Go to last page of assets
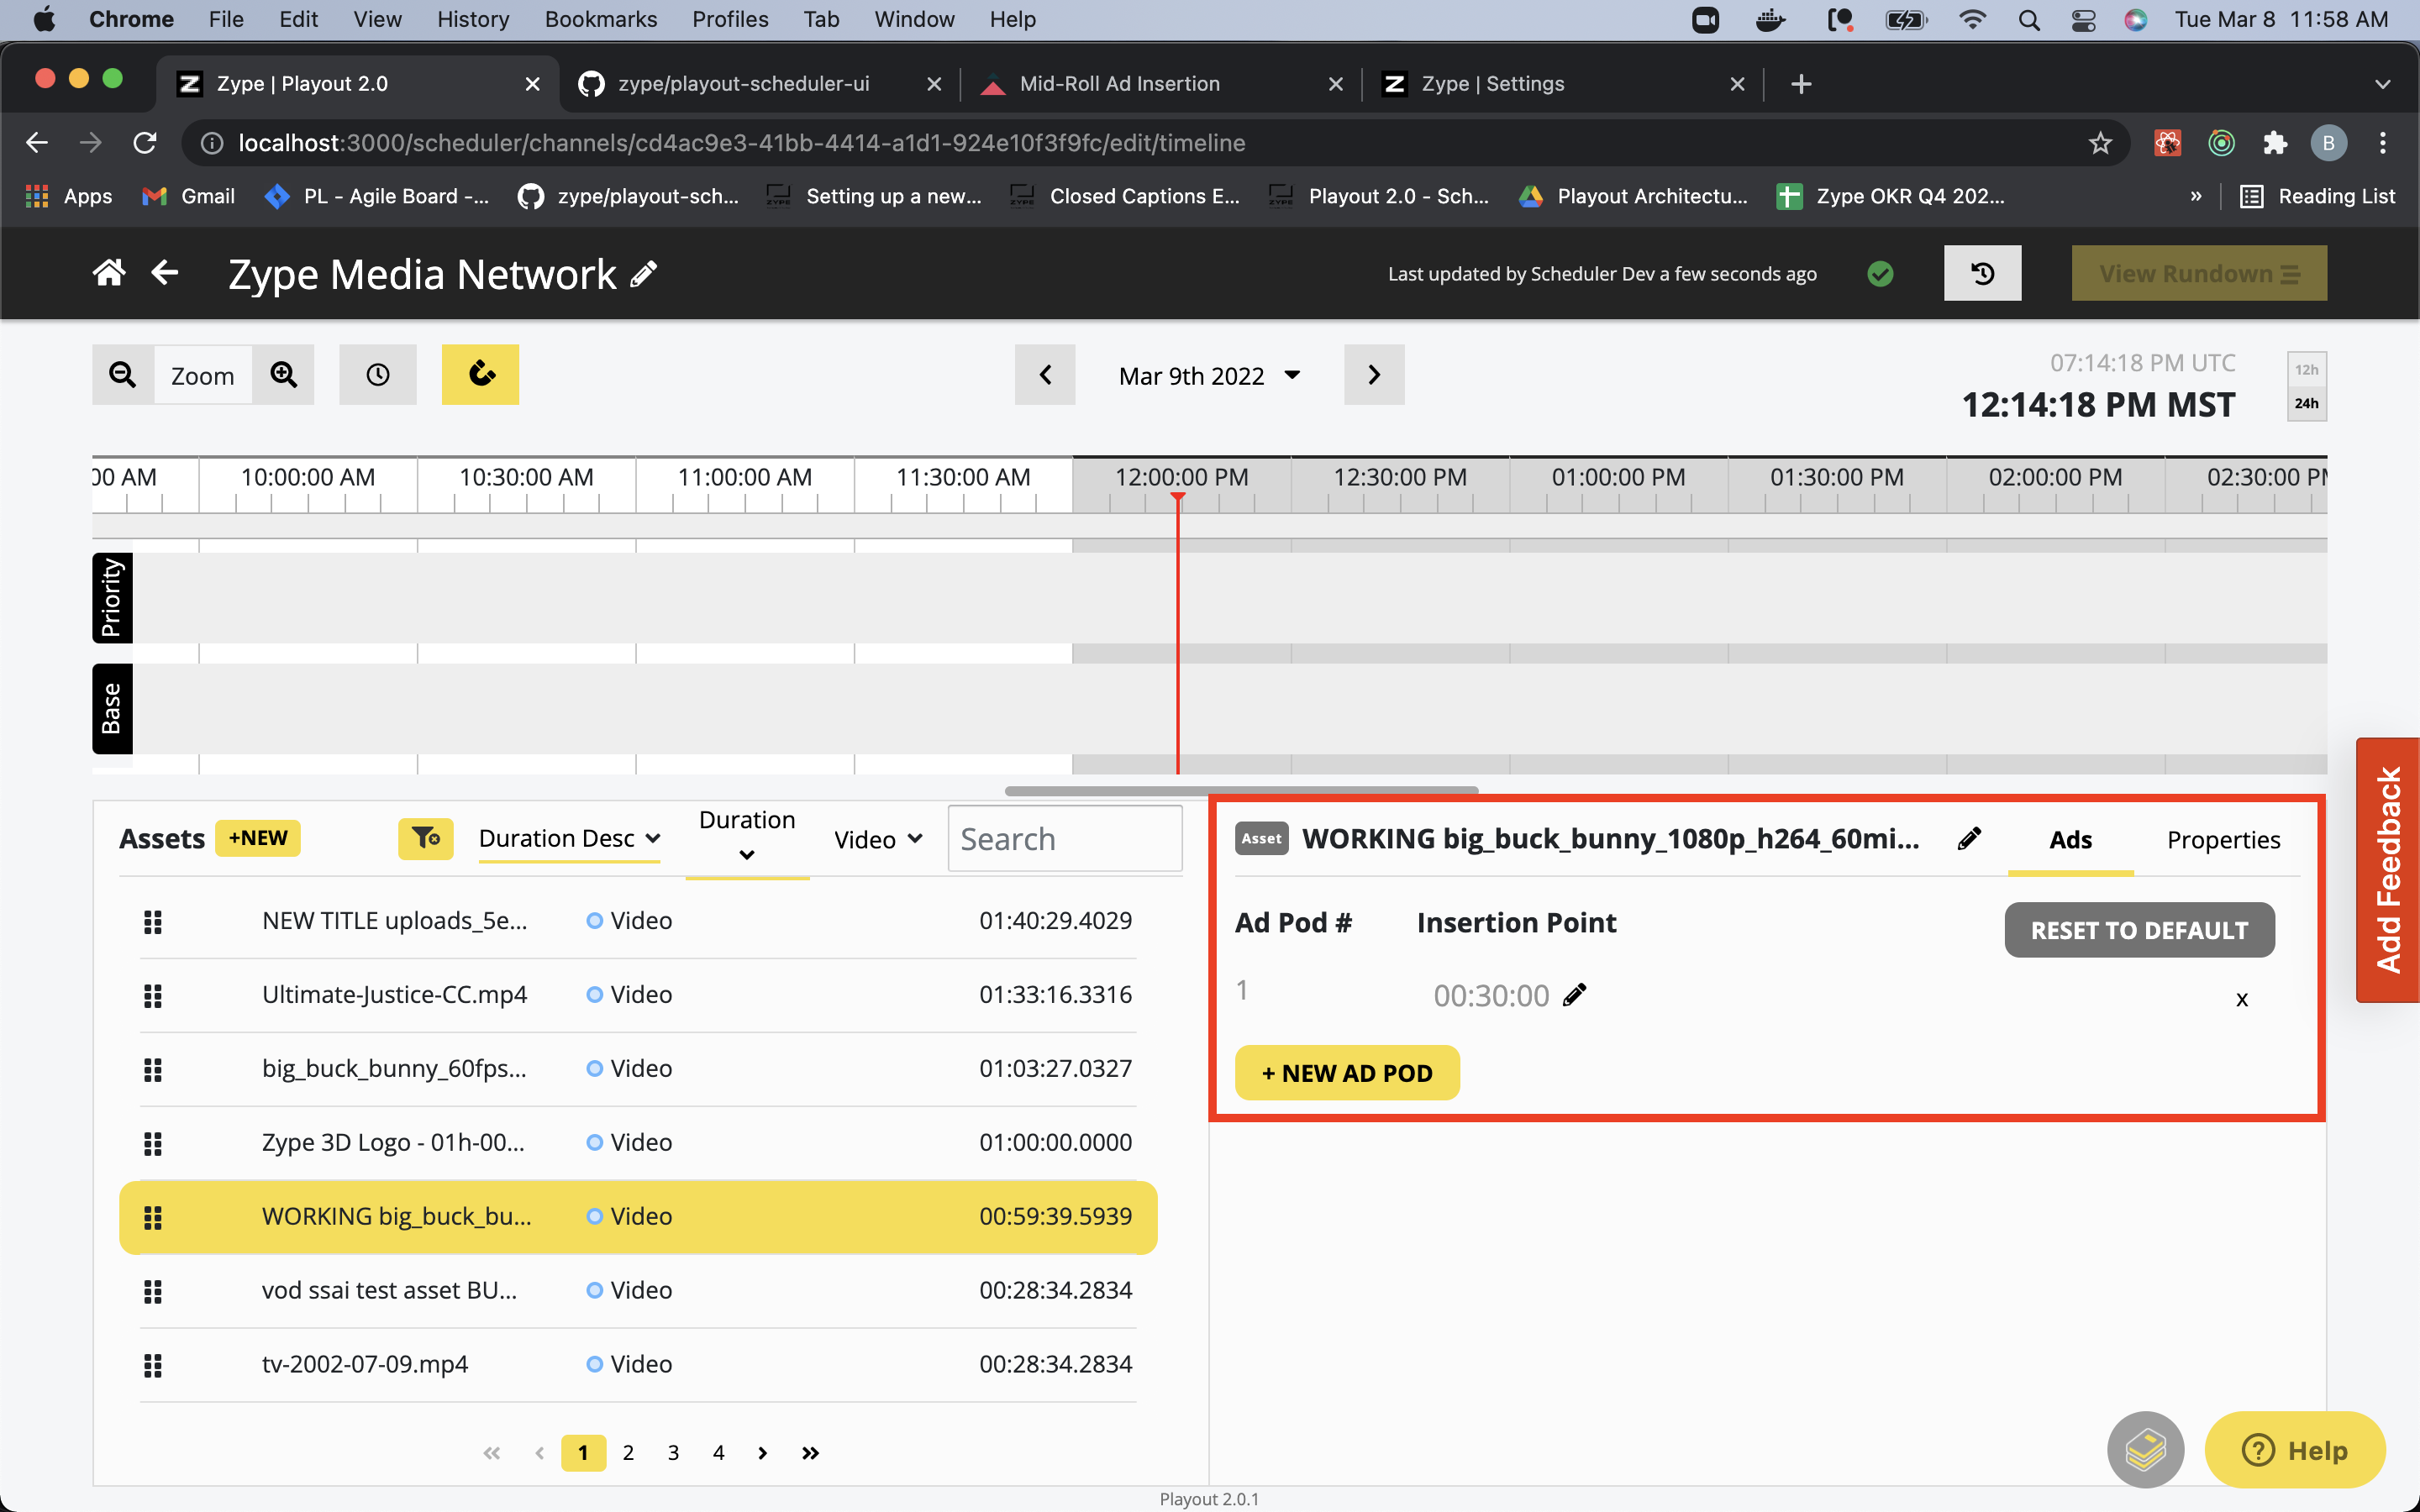Screen dimensions: 2420x1512 (811, 1453)
